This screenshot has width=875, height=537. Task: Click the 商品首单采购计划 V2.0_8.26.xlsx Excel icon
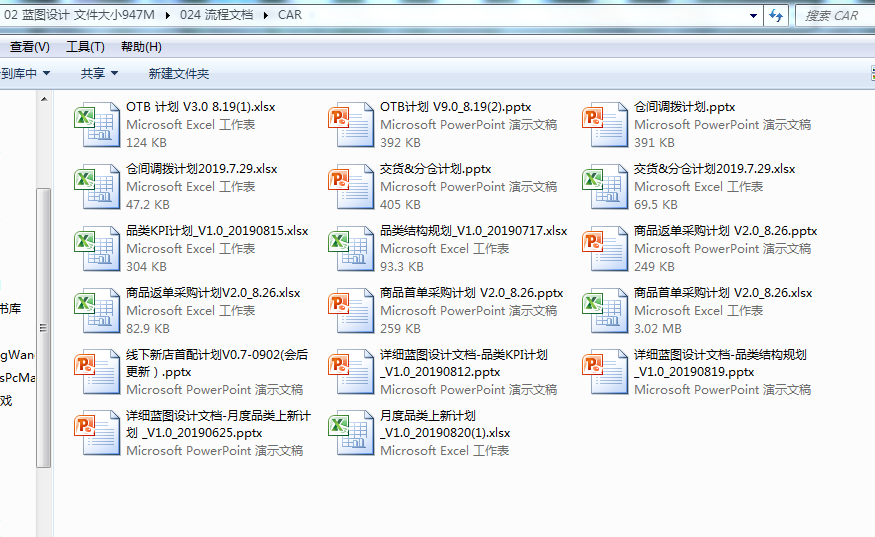click(603, 312)
